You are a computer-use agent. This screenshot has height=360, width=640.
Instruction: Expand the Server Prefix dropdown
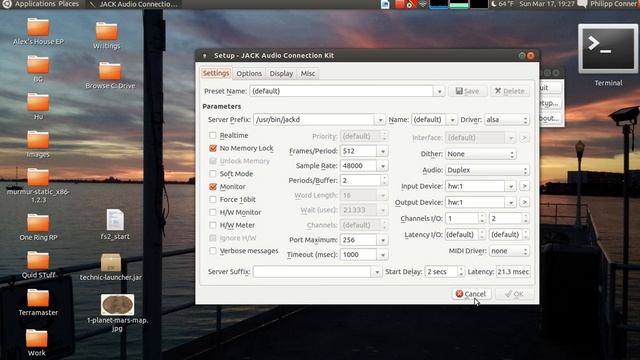tap(380, 120)
